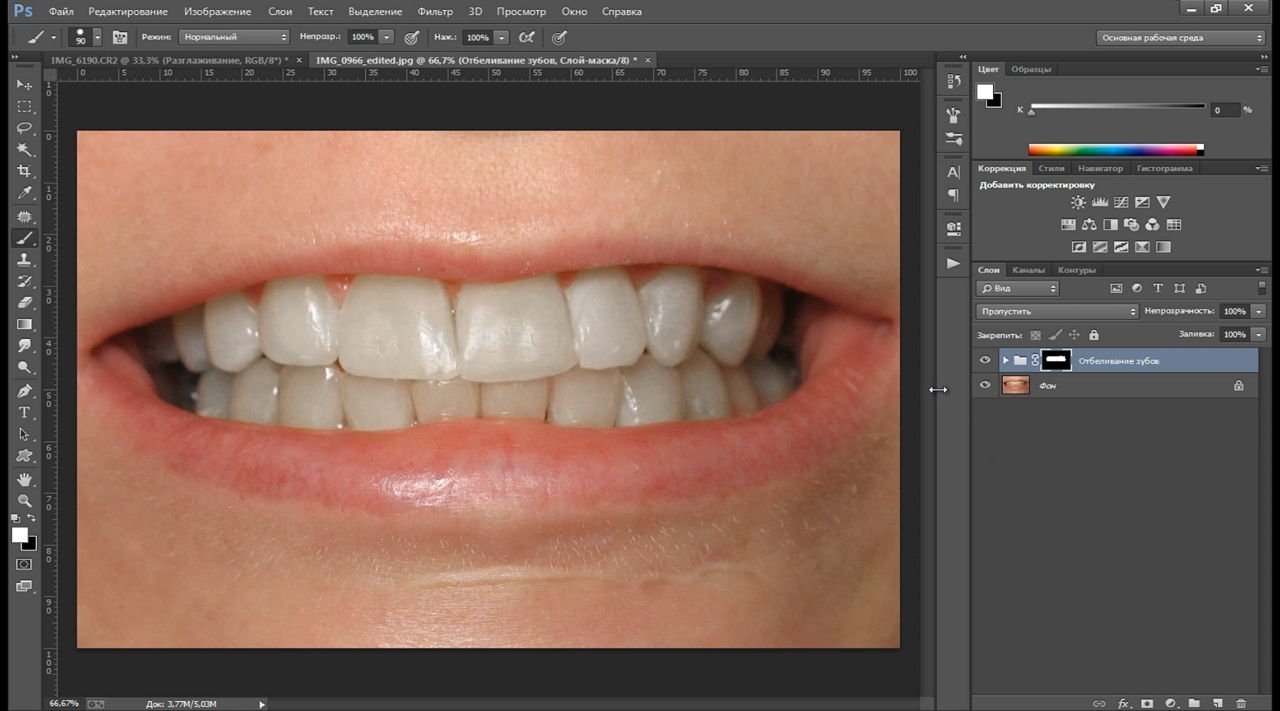
Task: Toggle the brush panel button
Action: coord(120,37)
